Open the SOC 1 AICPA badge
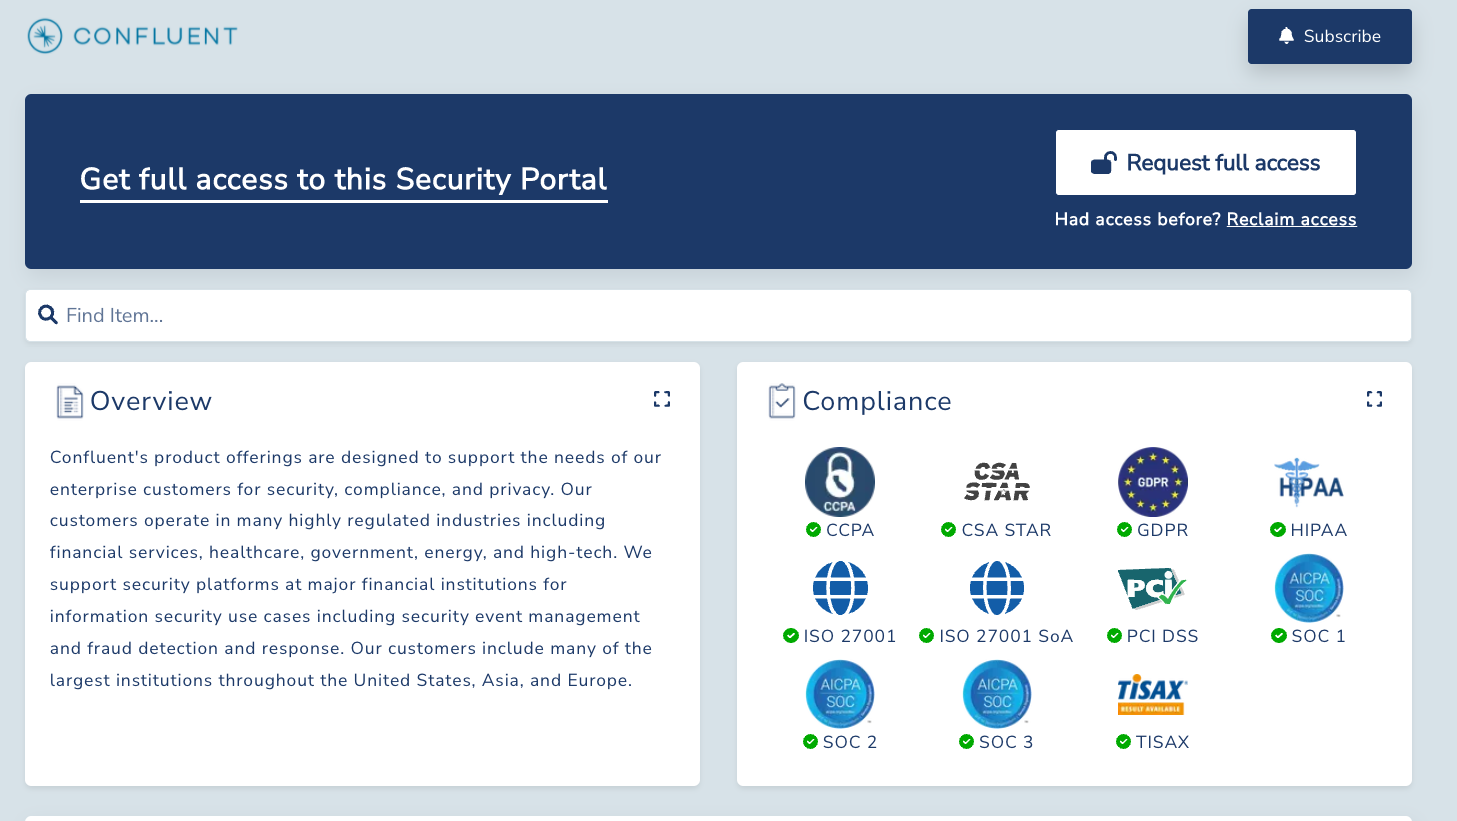This screenshot has width=1457, height=821. [x=1309, y=588]
